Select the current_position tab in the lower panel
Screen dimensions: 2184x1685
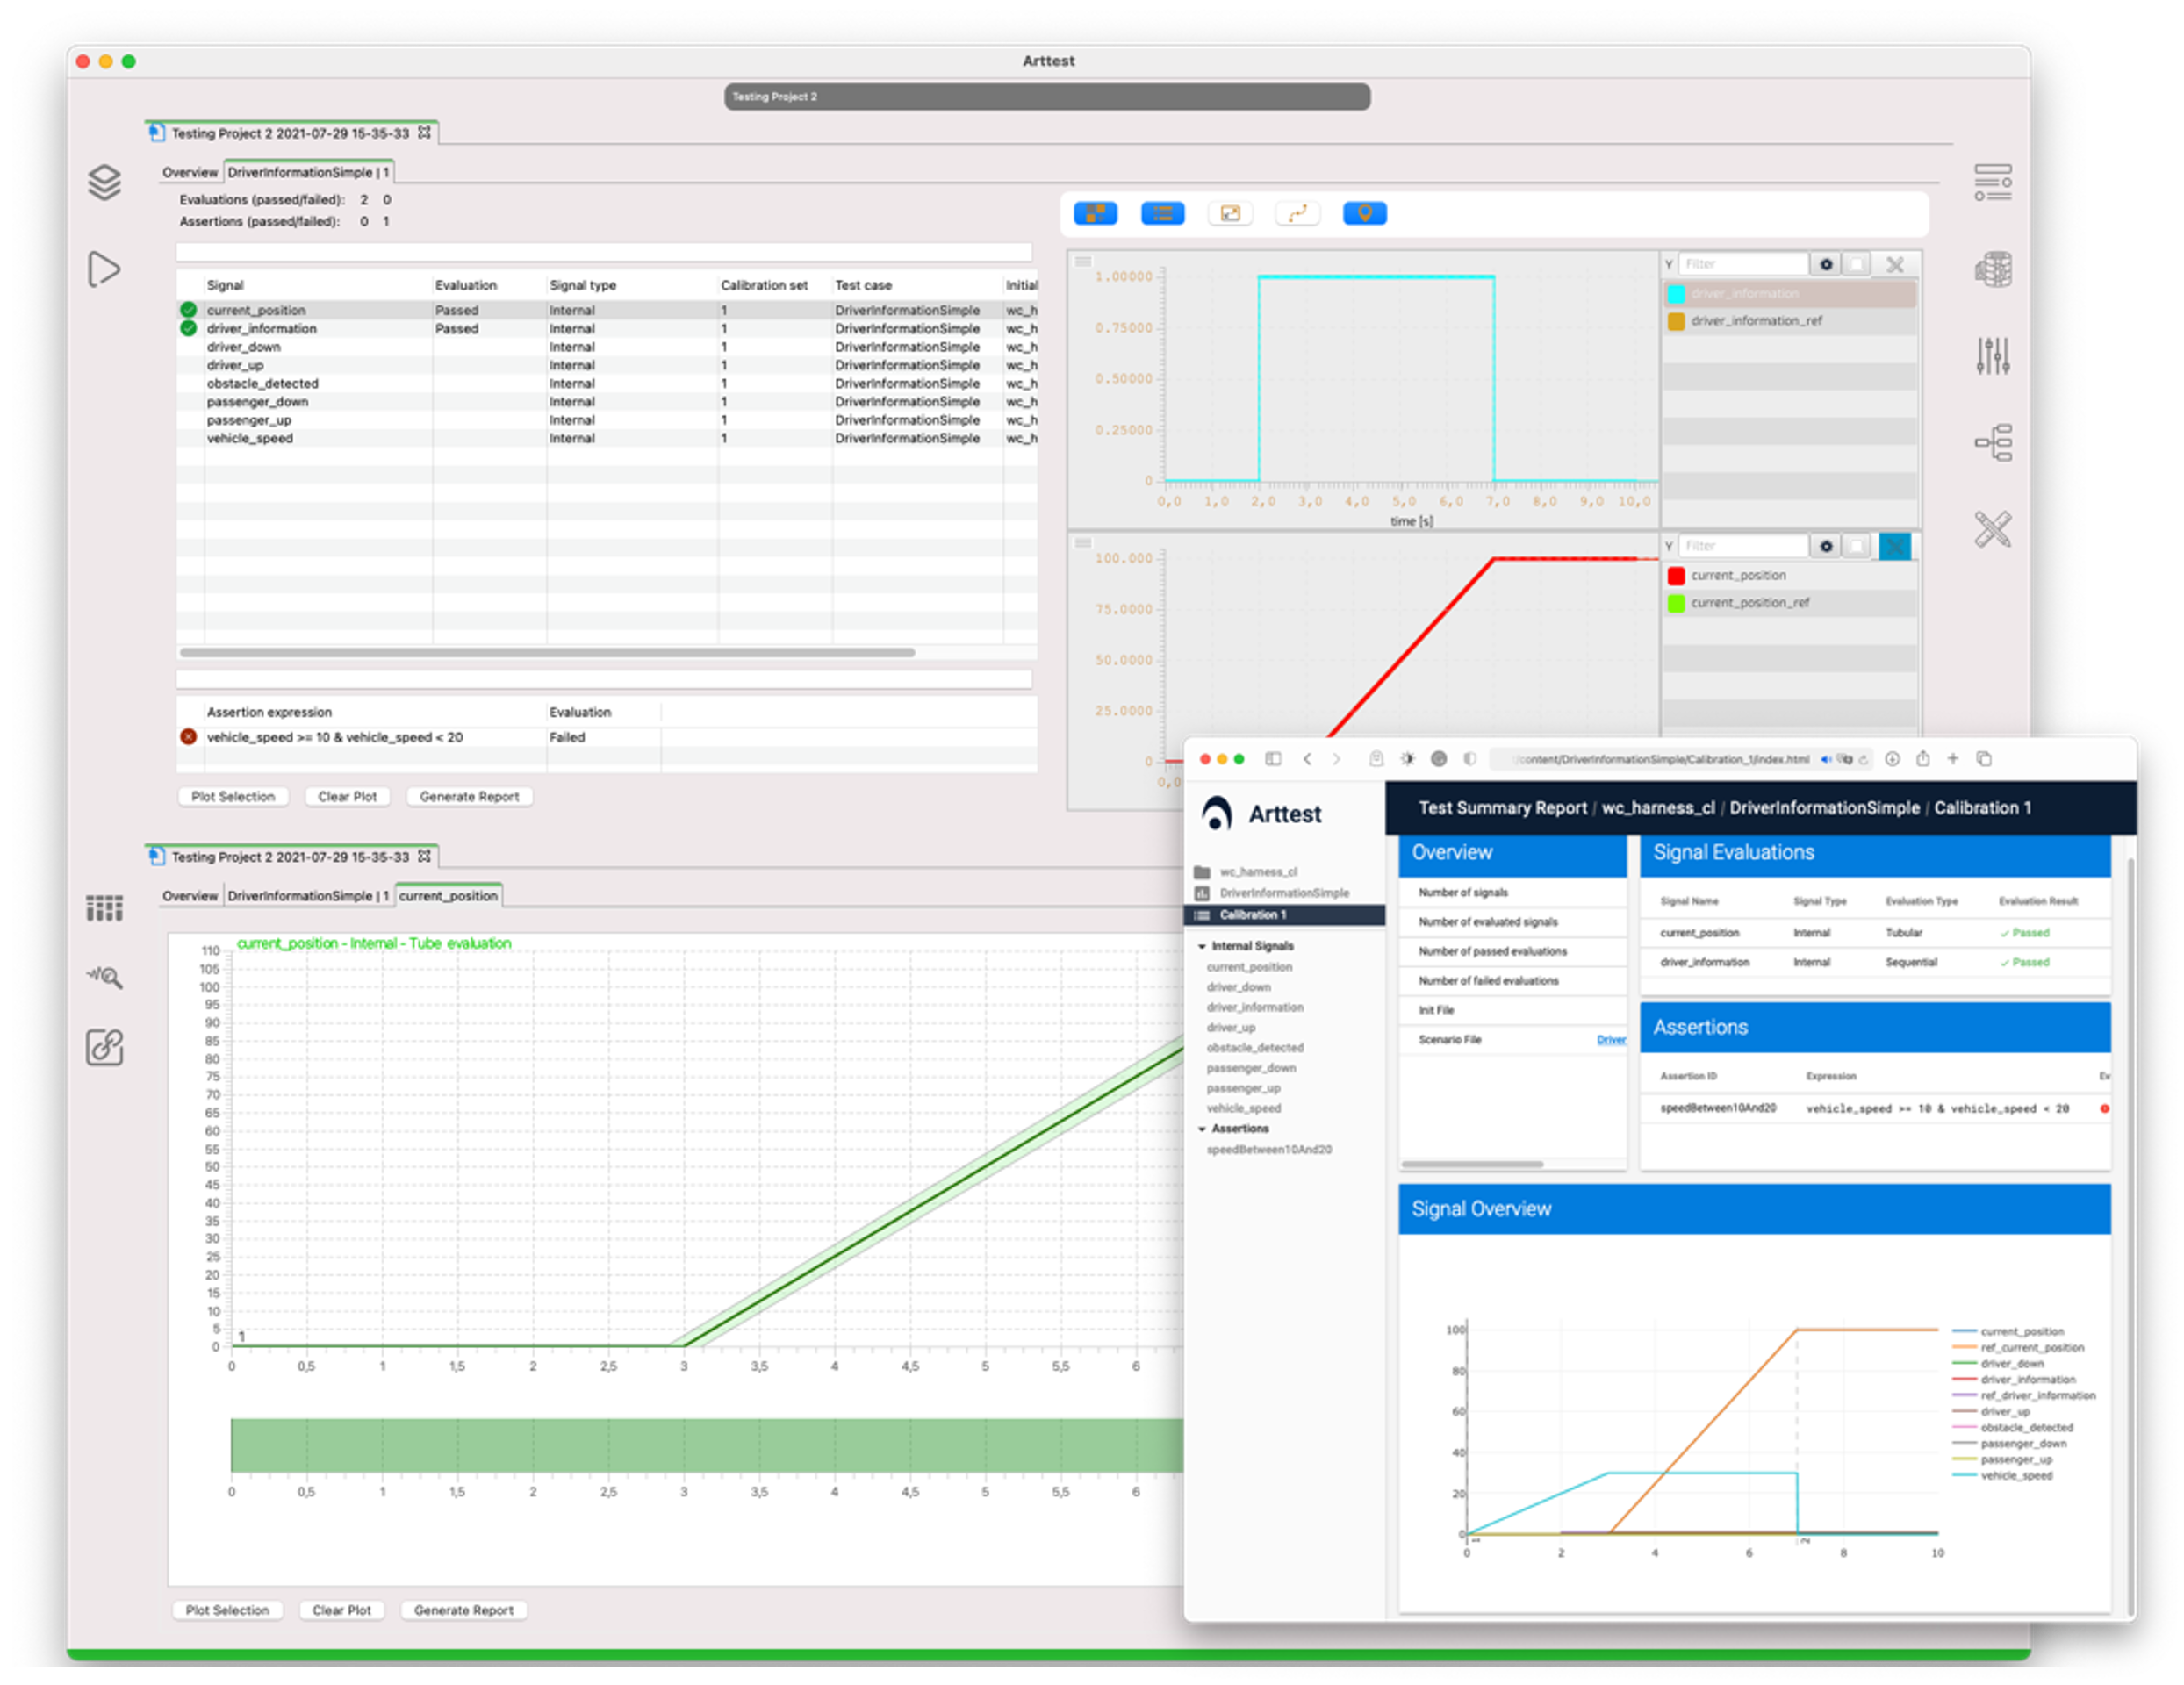pos(447,896)
